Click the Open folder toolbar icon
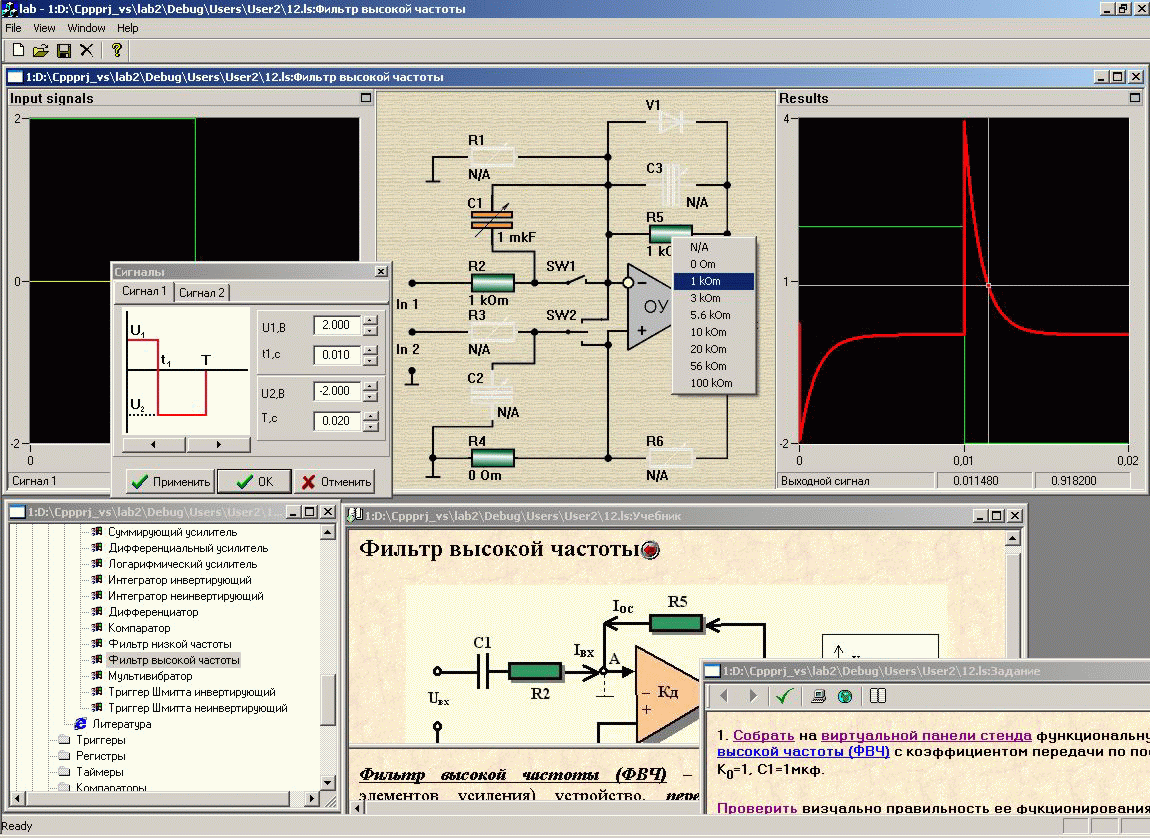Viewport: 1150px width, 838px height. [x=41, y=50]
